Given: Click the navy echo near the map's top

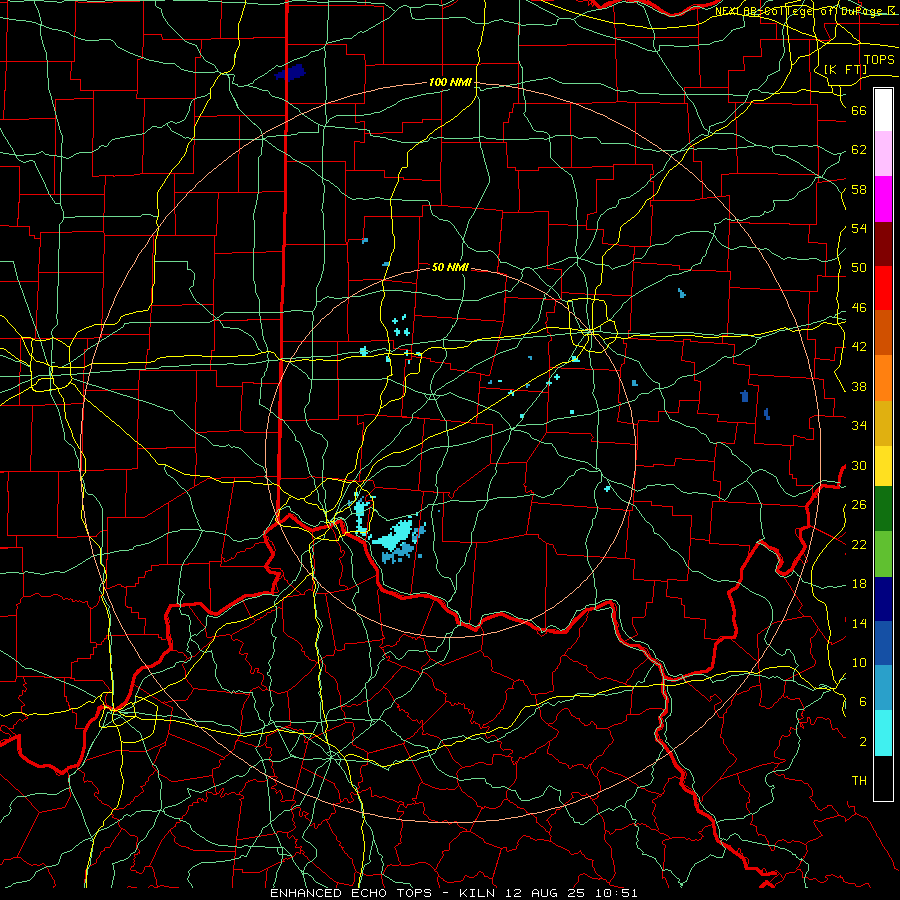Looking at the screenshot, I should pyautogui.click(x=290, y=72).
